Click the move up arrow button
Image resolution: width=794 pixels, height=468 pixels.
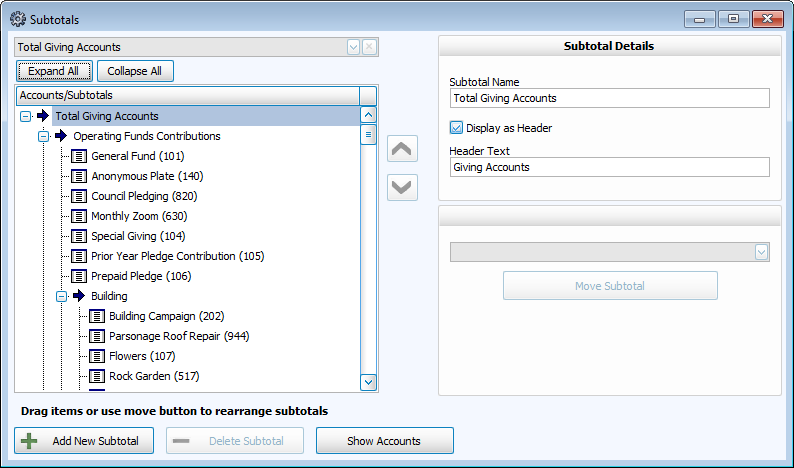pyautogui.click(x=402, y=149)
